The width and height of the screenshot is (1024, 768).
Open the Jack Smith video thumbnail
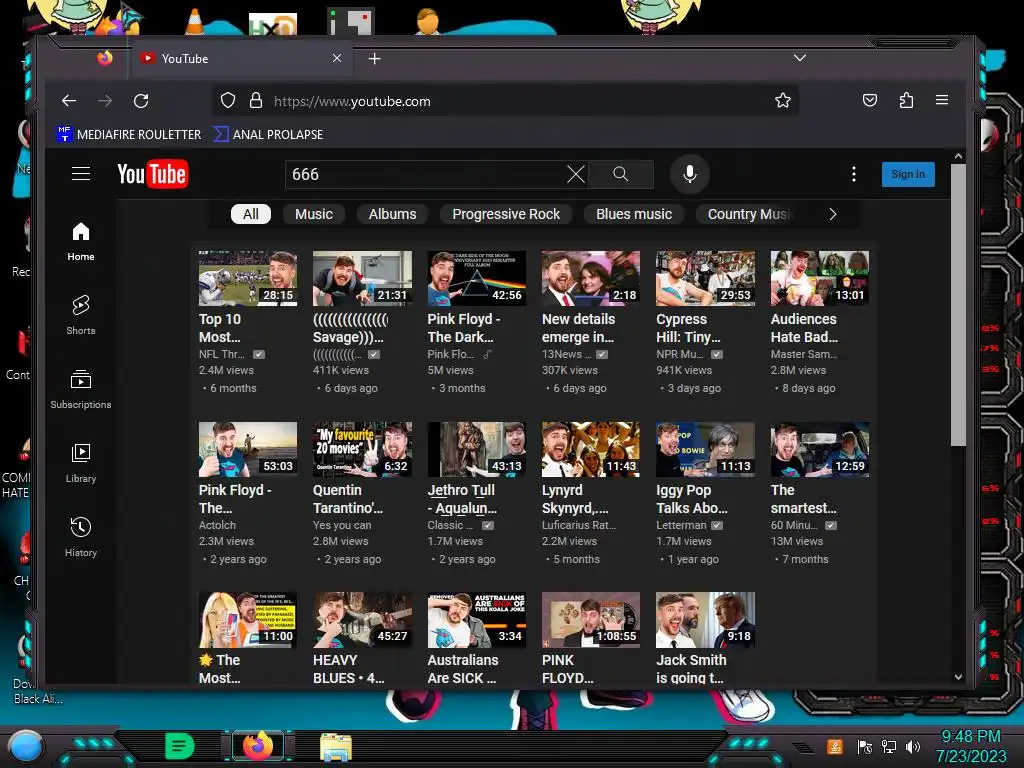coord(705,620)
